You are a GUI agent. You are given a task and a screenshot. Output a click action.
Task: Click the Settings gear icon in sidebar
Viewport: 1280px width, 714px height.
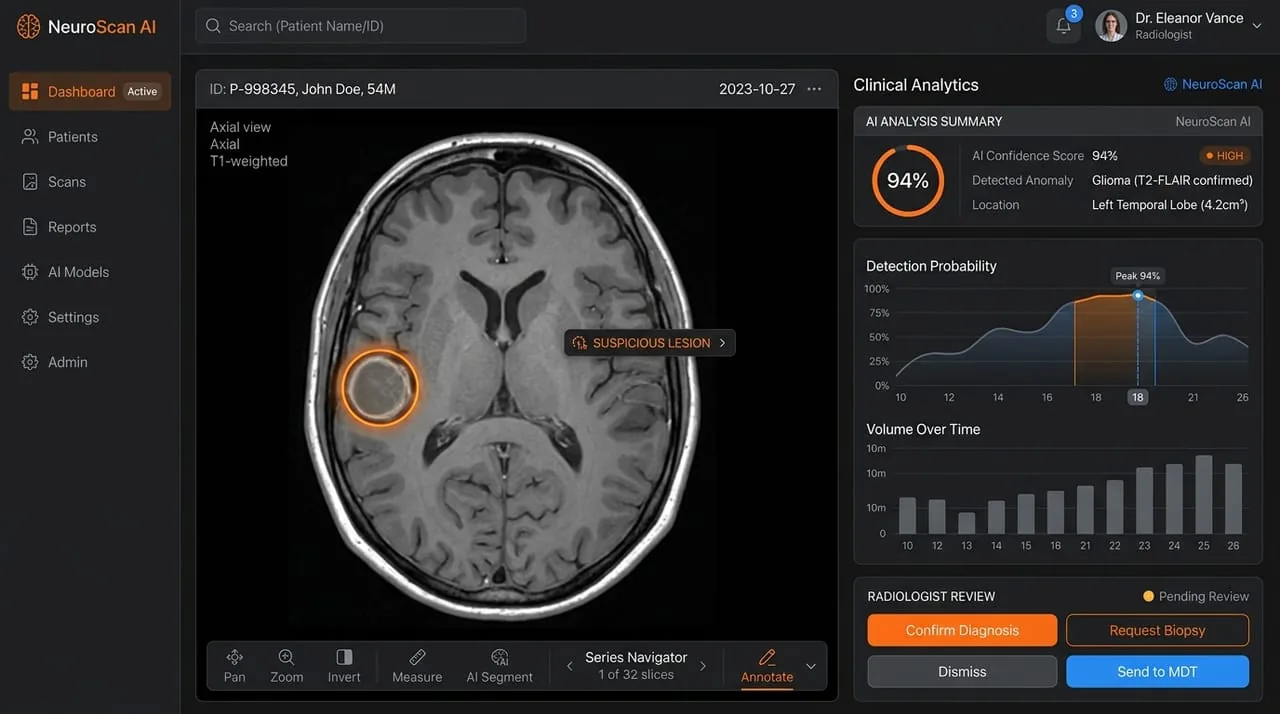coord(30,317)
